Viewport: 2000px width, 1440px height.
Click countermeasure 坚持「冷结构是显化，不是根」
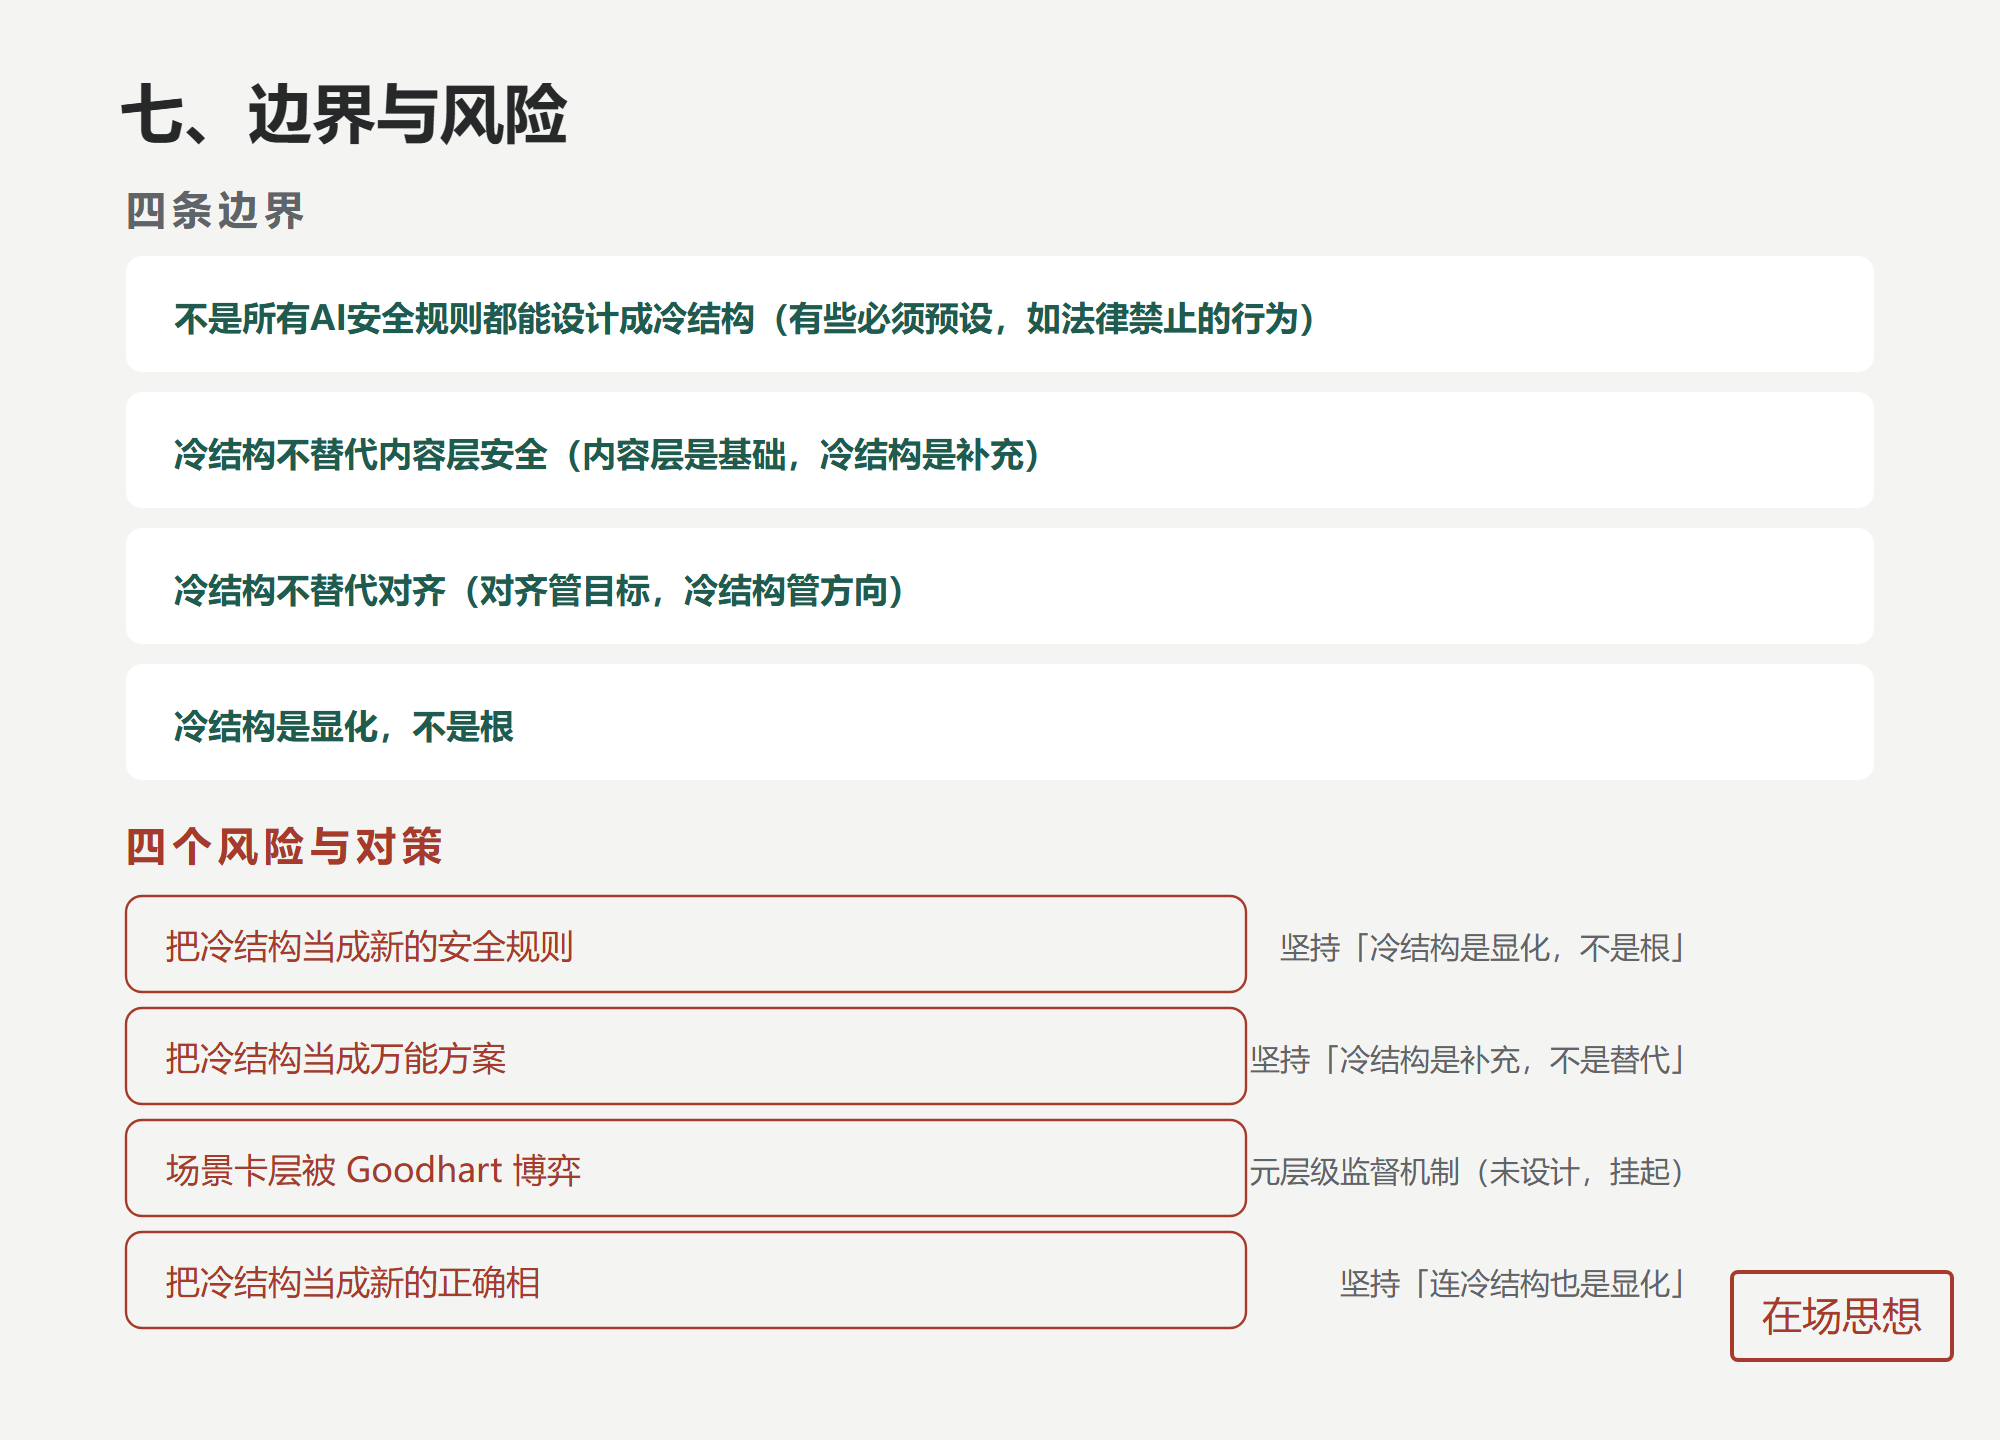(1484, 948)
